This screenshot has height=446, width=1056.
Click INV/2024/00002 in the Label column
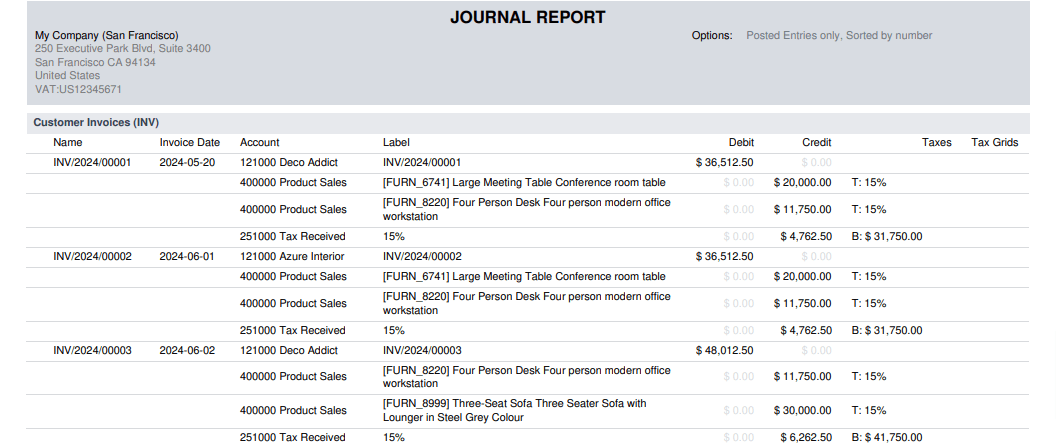tap(422, 256)
